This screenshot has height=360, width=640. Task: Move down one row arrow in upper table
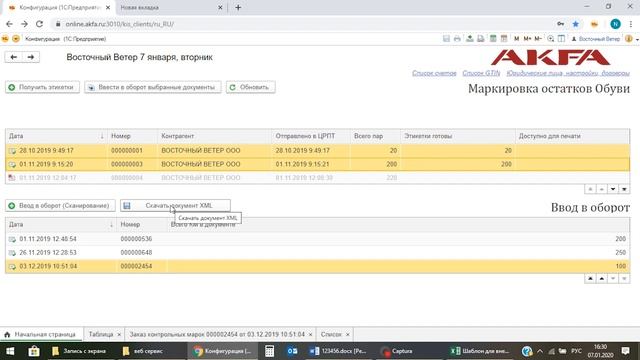tap(613, 189)
